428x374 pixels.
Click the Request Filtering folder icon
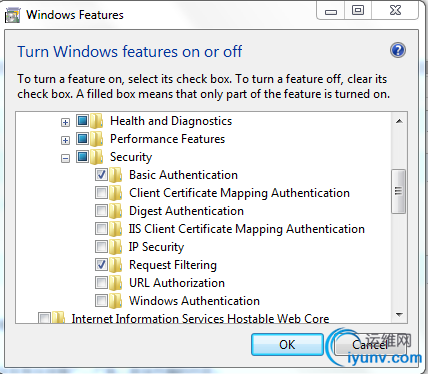pos(115,265)
